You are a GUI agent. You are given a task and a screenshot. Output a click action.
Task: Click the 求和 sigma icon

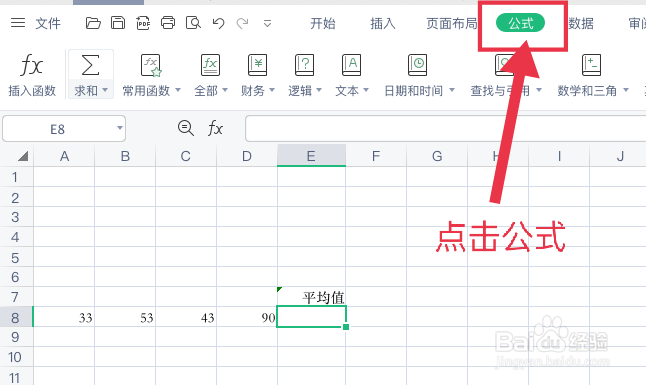click(90, 65)
